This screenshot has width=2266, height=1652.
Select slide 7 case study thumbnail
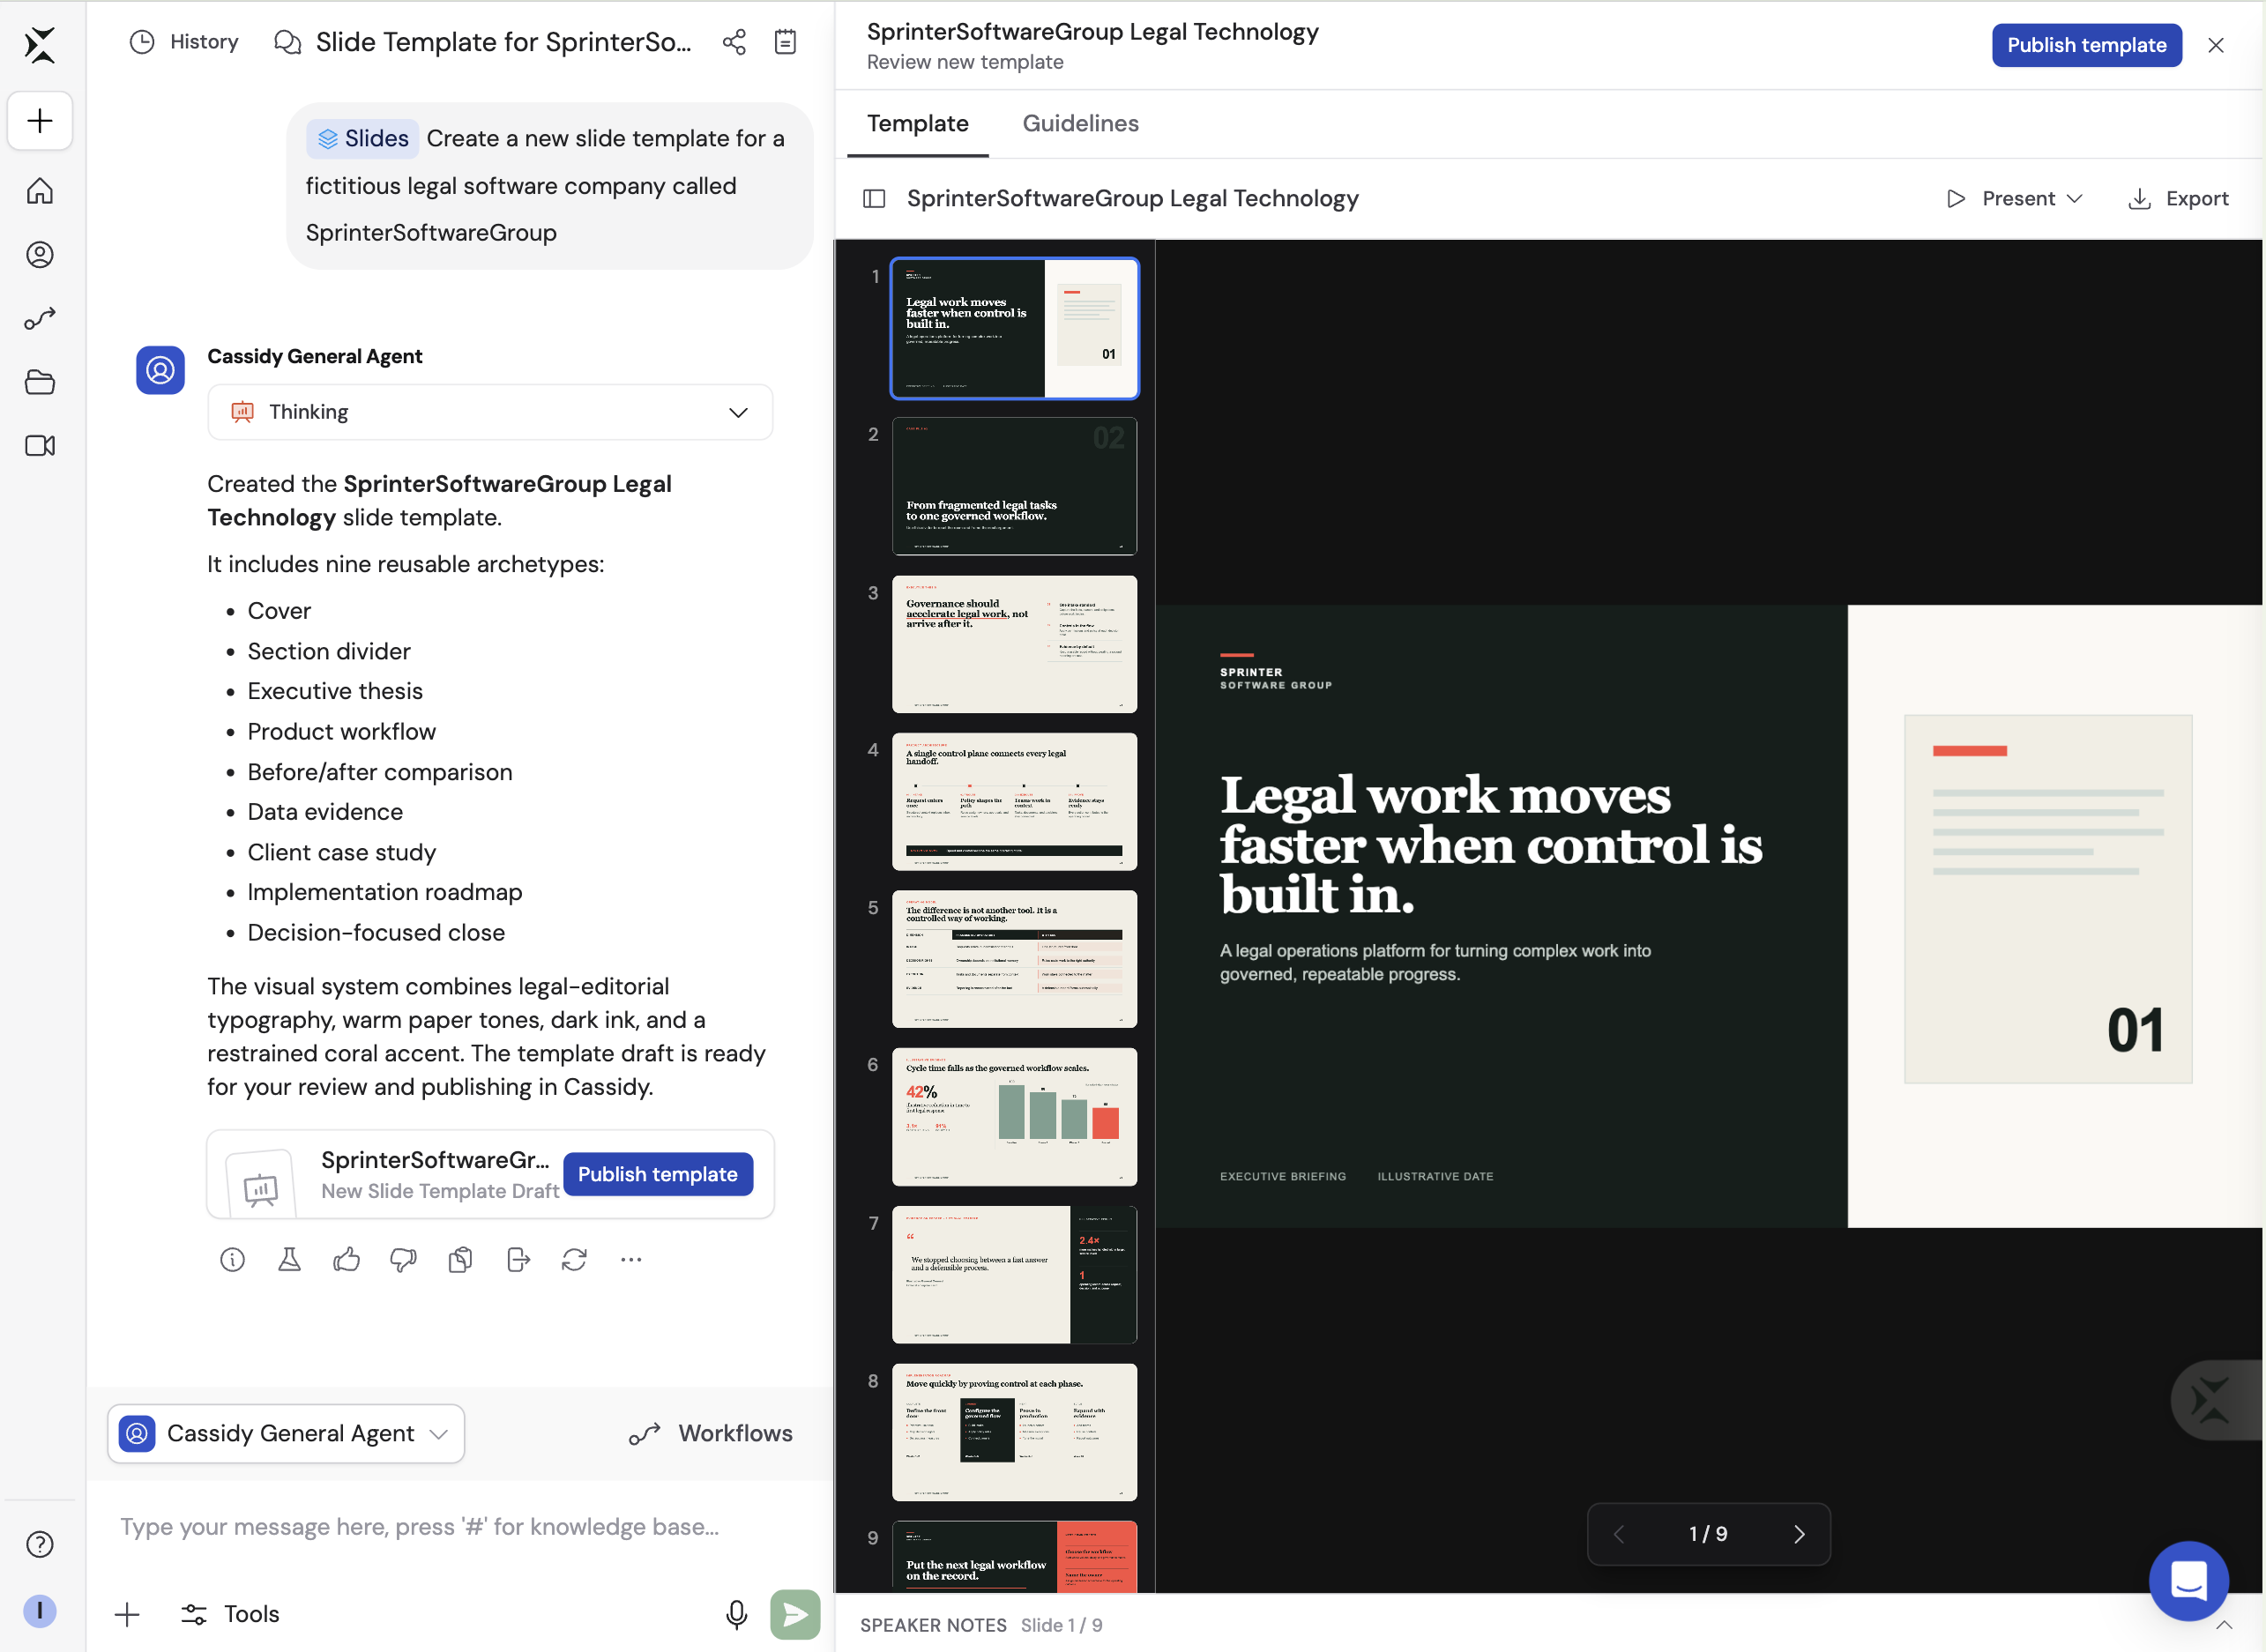(x=1014, y=1275)
